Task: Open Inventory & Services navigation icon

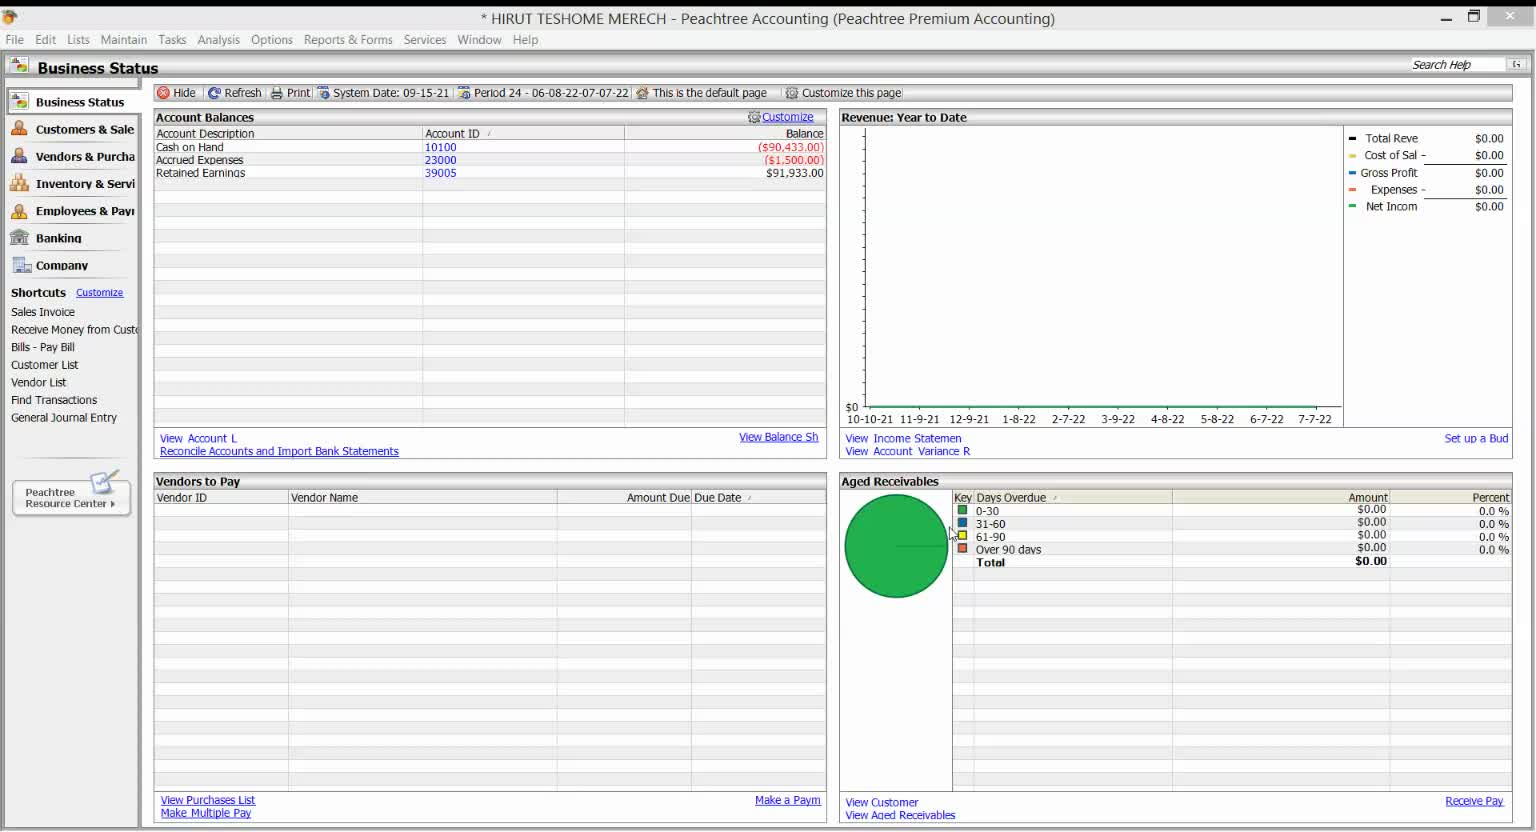Action: pyautogui.click(x=19, y=183)
